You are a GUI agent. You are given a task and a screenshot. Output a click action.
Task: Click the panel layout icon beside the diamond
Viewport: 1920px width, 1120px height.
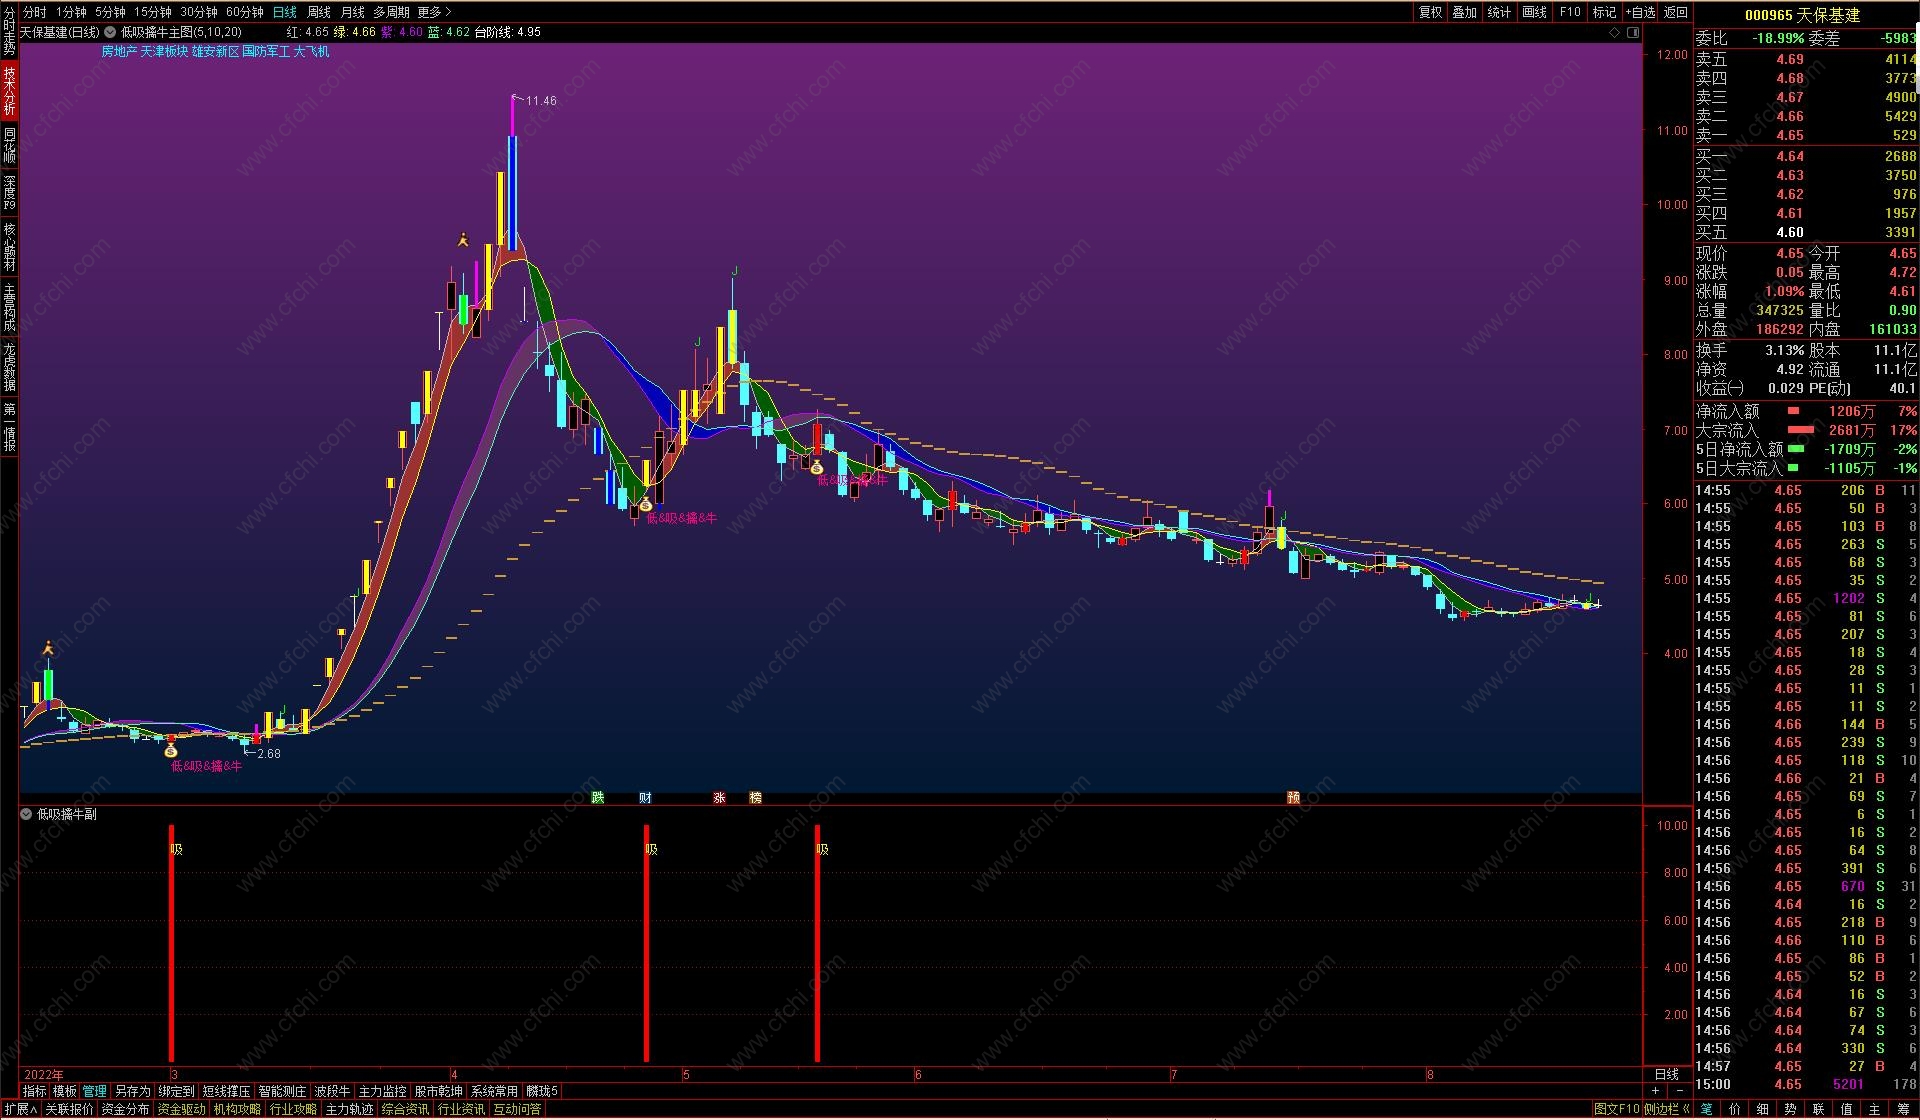point(1634,32)
